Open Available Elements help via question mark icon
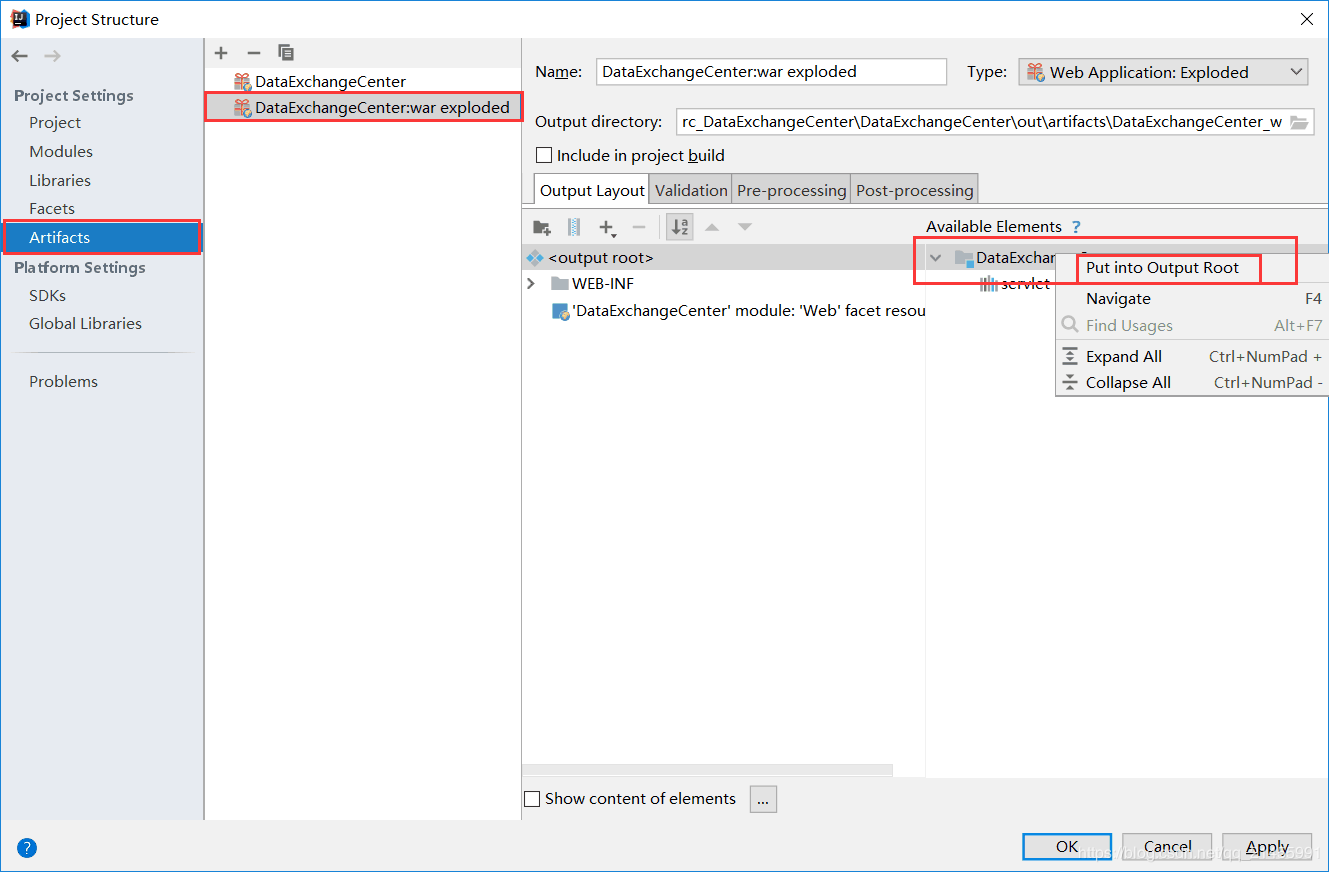 click(1075, 226)
